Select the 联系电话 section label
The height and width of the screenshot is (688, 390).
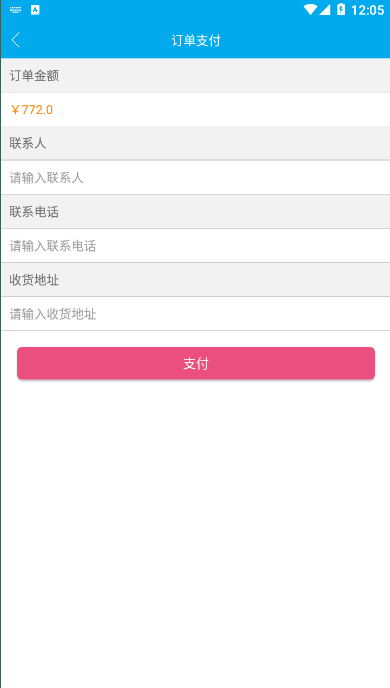pos(34,212)
